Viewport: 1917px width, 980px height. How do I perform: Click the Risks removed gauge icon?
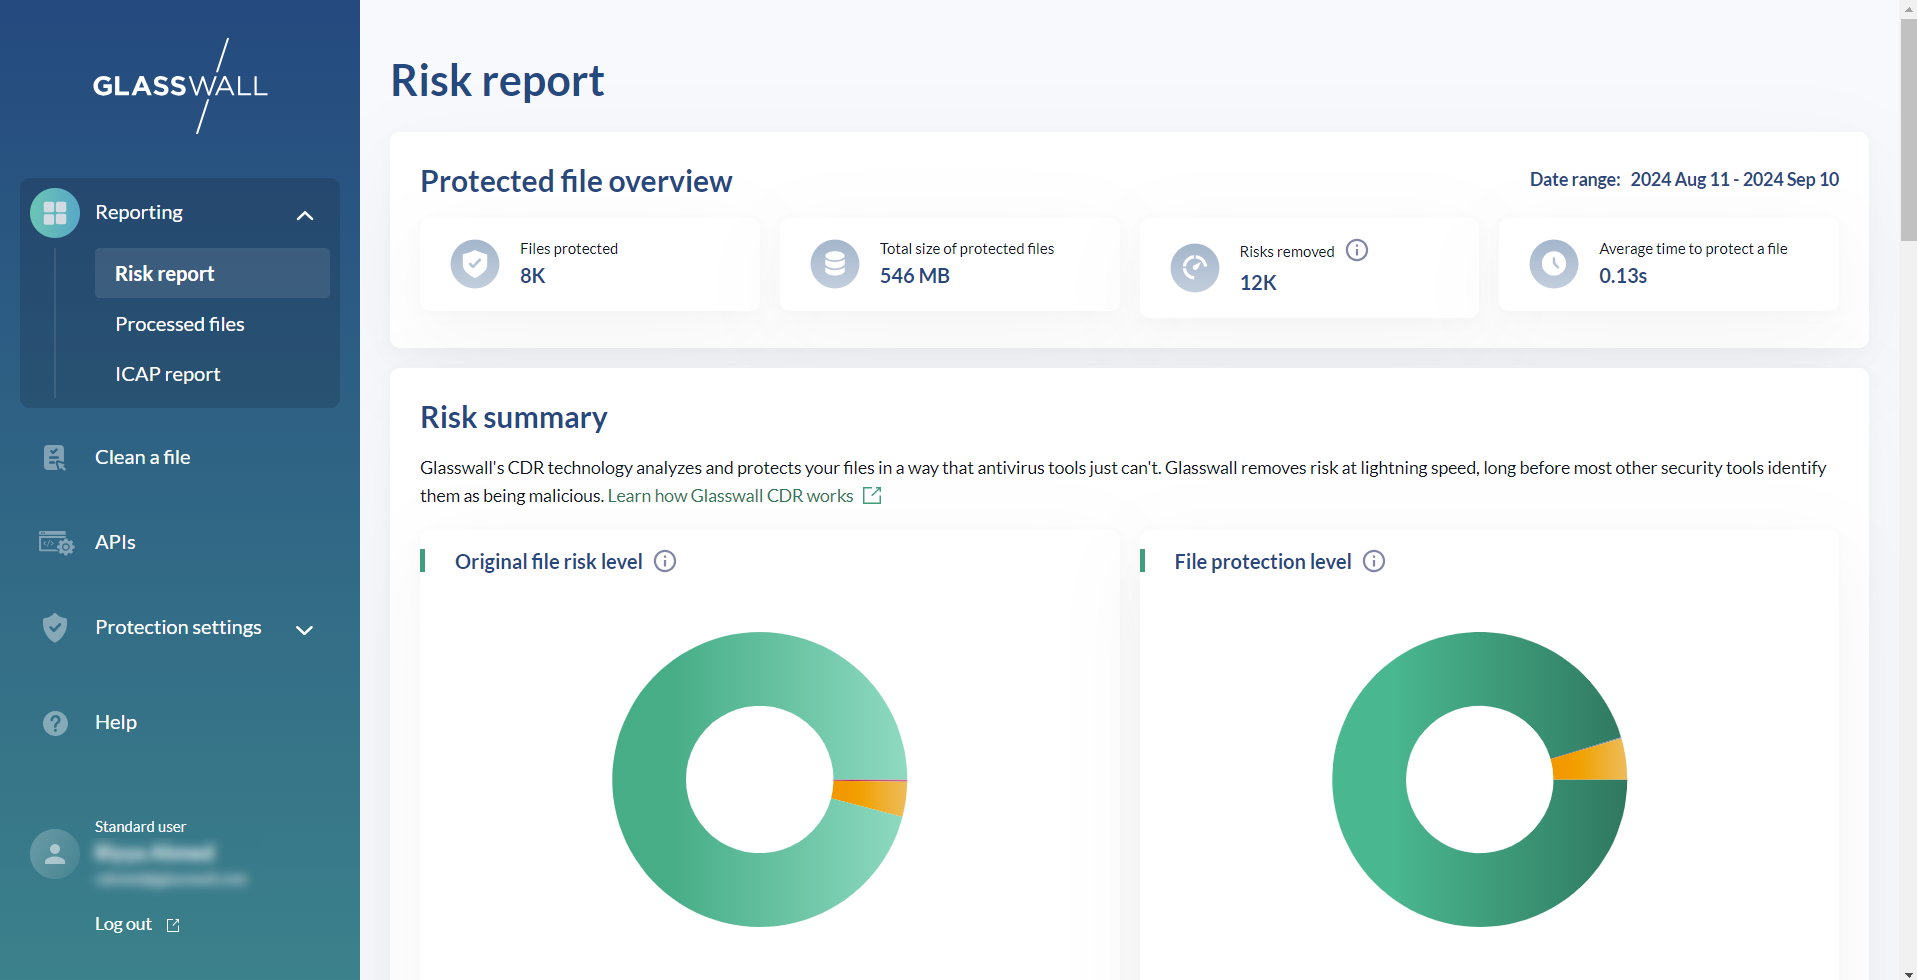click(x=1195, y=268)
